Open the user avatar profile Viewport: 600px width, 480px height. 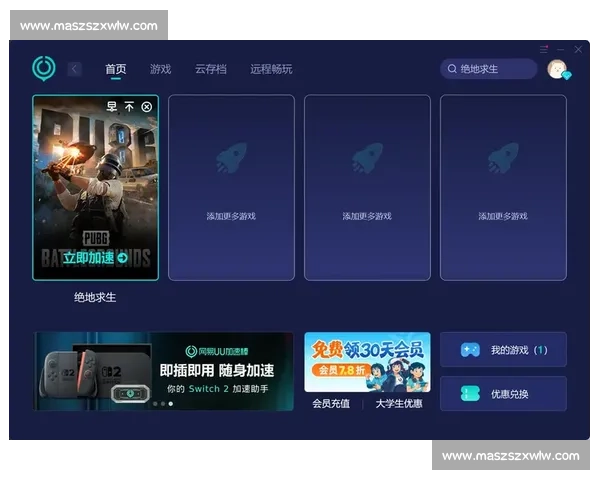tap(557, 69)
